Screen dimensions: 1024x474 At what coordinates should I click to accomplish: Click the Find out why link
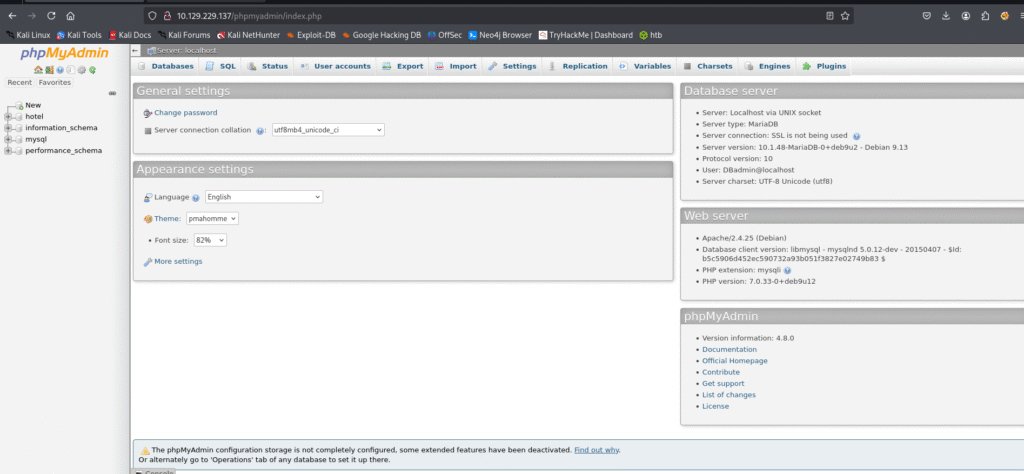(x=597, y=450)
